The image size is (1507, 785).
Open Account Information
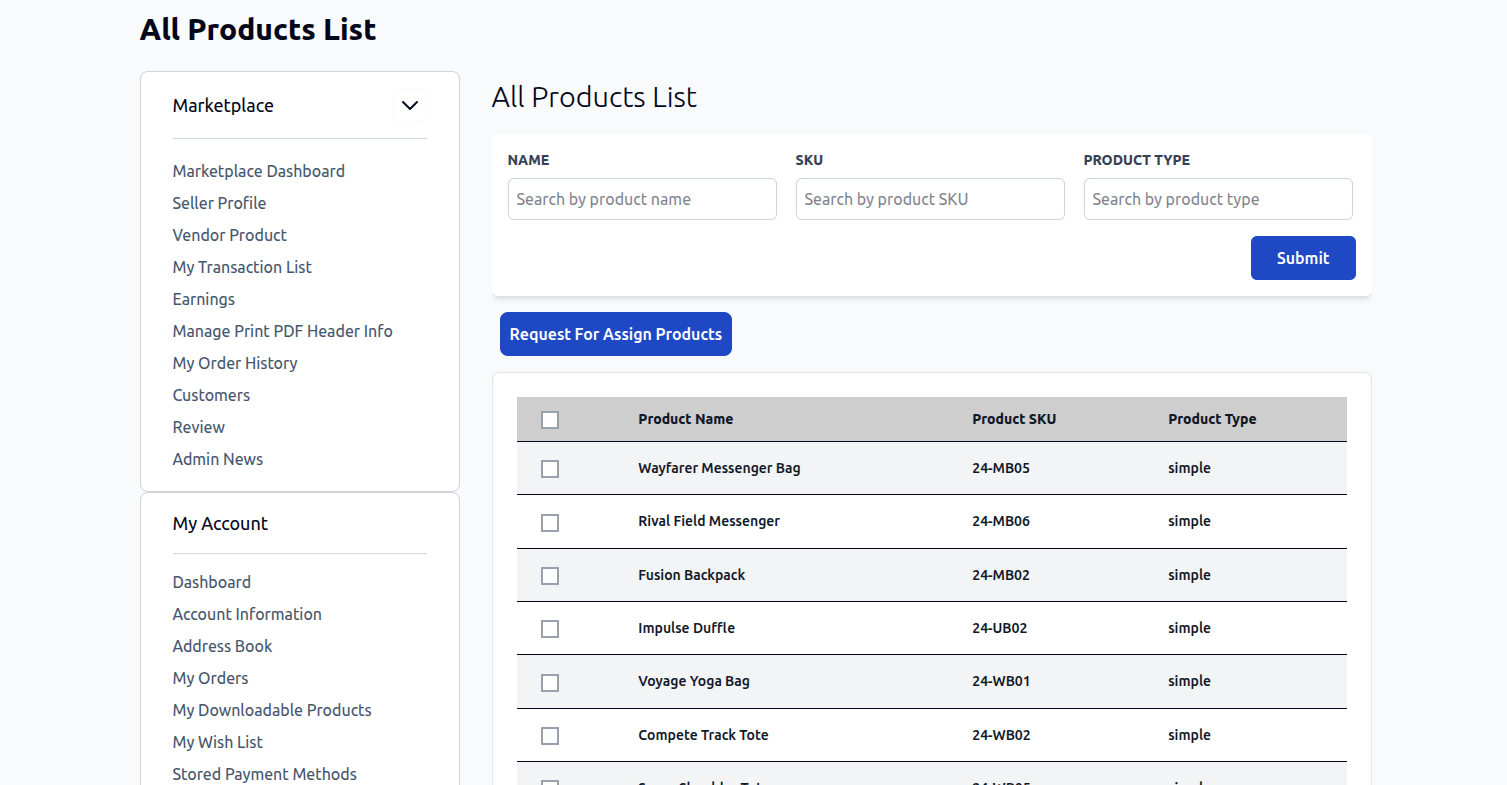tap(247, 614)
